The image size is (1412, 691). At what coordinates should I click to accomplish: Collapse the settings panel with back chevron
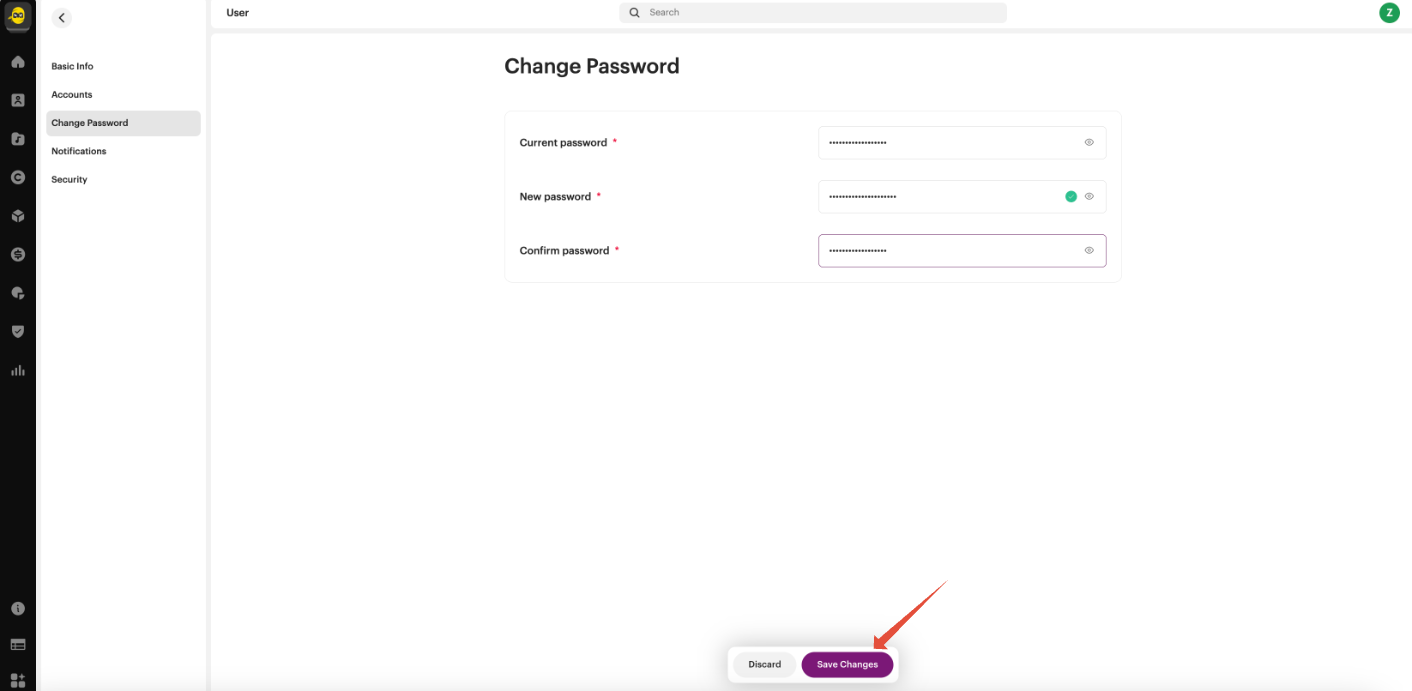[x=61, y=17]
